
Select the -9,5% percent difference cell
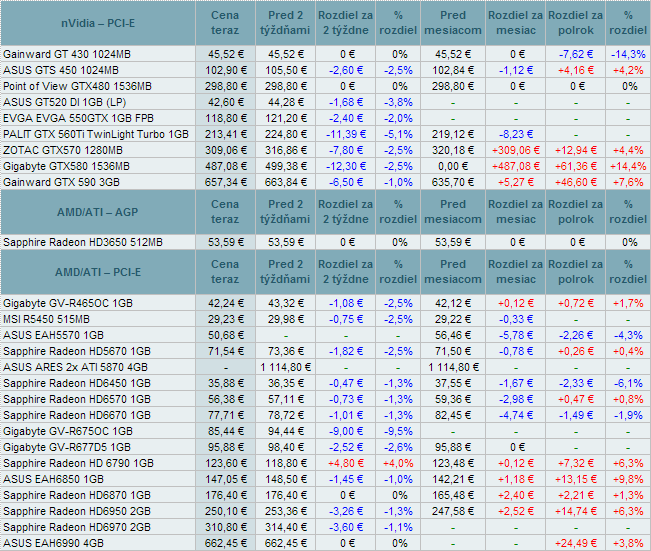[x=398, y=431]
